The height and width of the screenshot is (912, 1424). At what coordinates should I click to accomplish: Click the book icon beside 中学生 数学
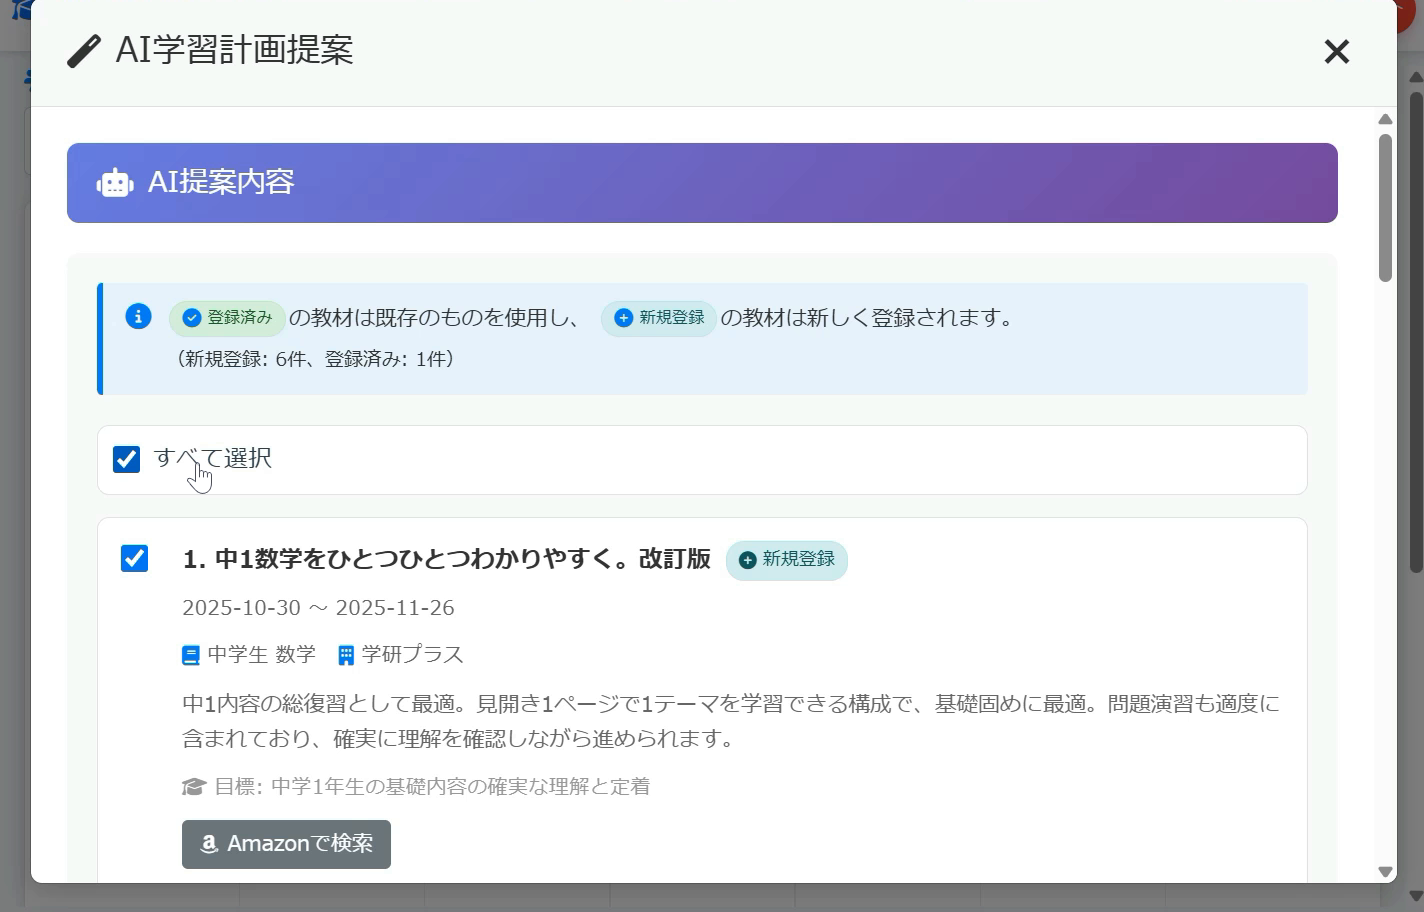click(191, 656)
